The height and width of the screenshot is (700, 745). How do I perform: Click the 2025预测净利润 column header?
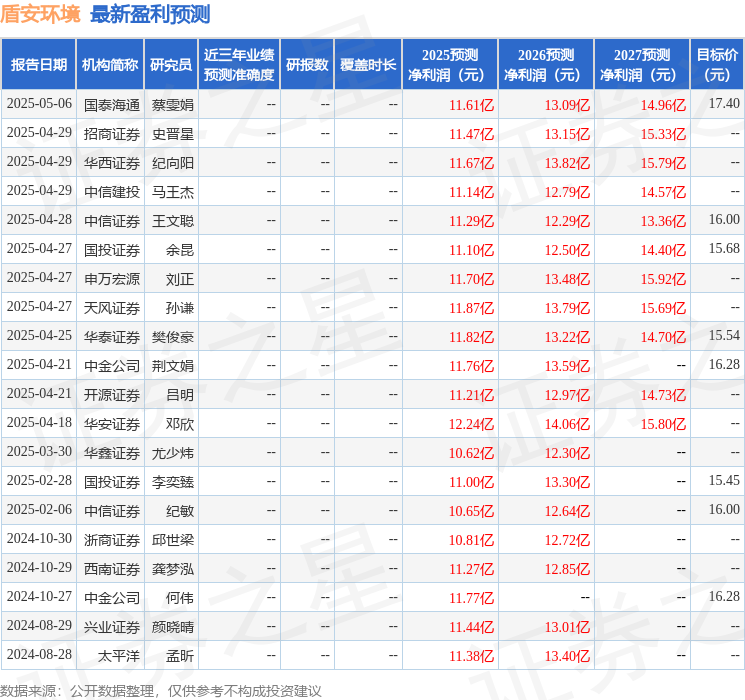pyautogui.click(x=450, y=65)
